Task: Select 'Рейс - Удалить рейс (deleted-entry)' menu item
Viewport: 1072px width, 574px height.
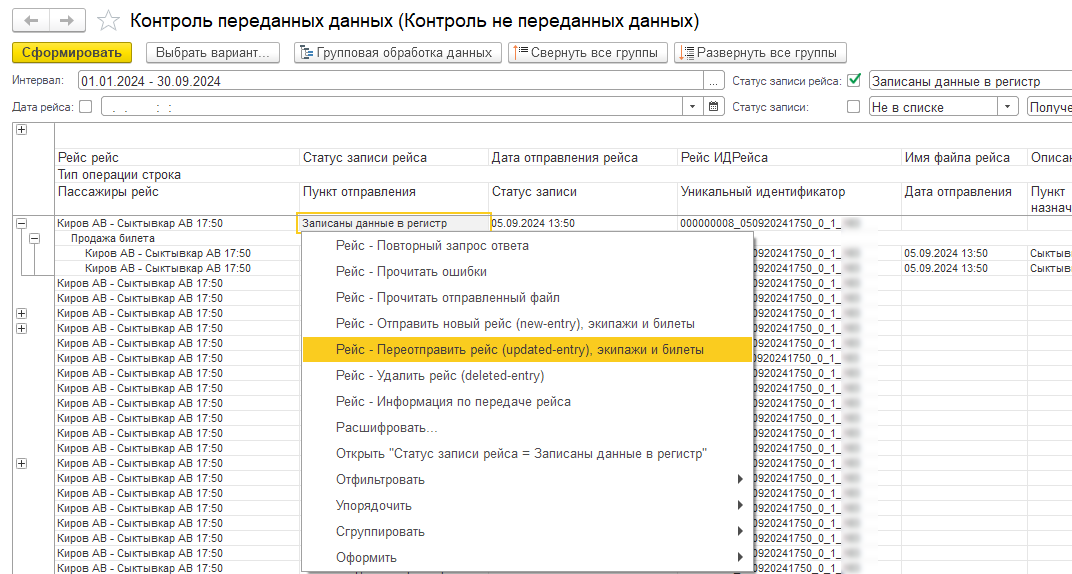Action: (440, 376)
